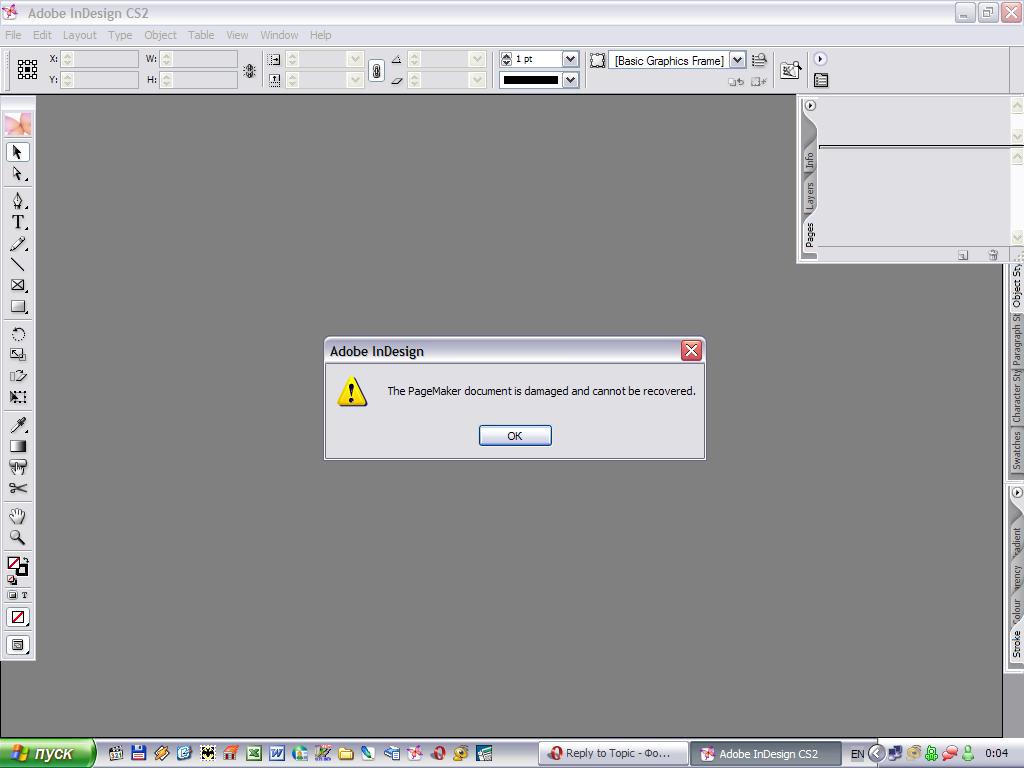Open the Window menu

279,35
